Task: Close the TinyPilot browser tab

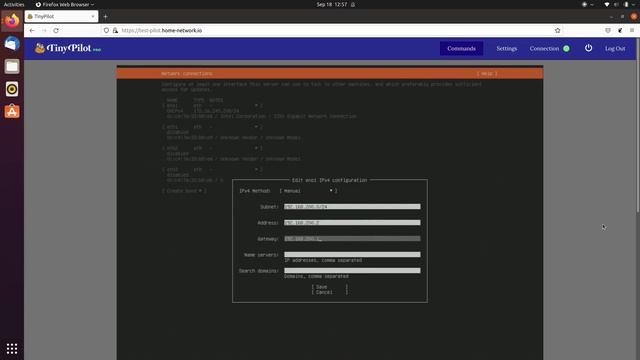Action: pyautogui.click(x=93, y=17)
